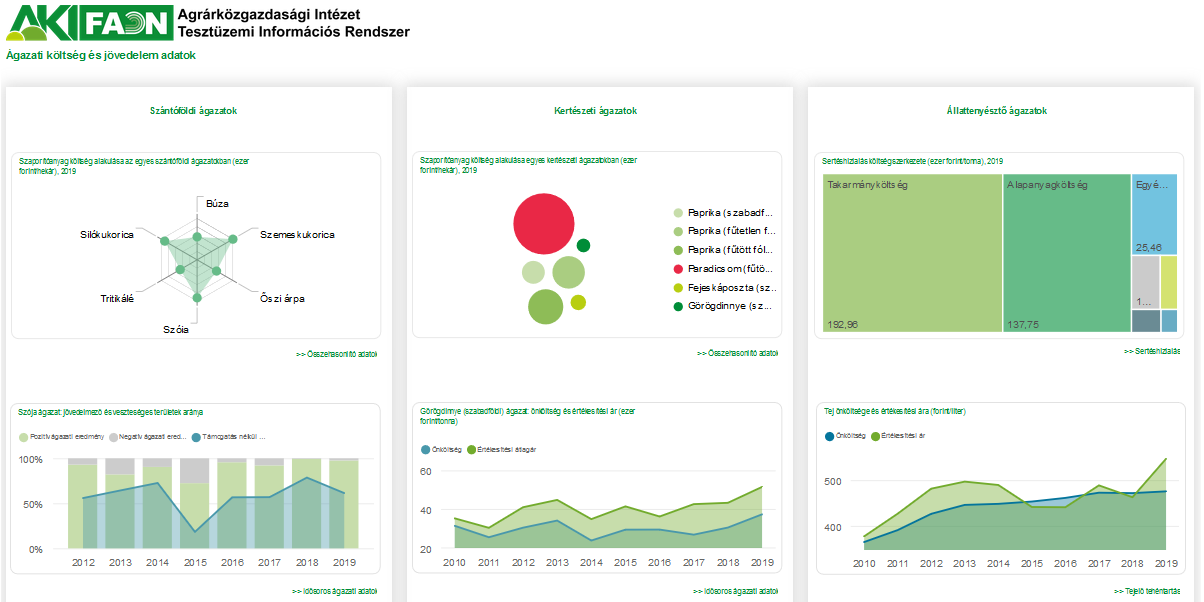
Task: Toggle Pozitív ágazati eredmény legend series
Action: [60, 437]
